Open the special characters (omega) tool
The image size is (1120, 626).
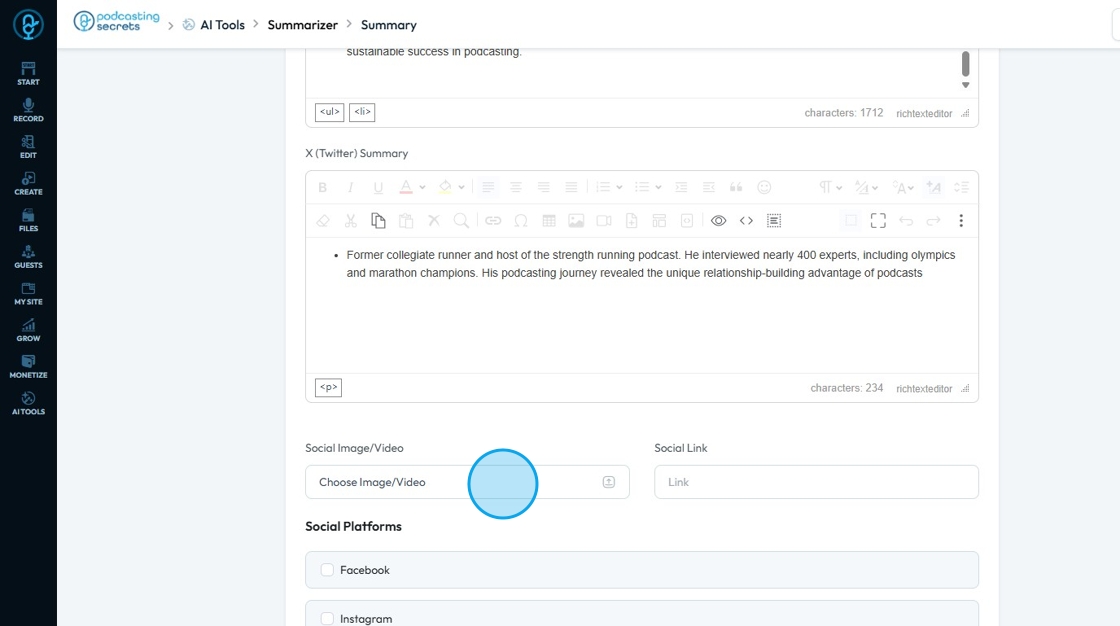[521, 220]
